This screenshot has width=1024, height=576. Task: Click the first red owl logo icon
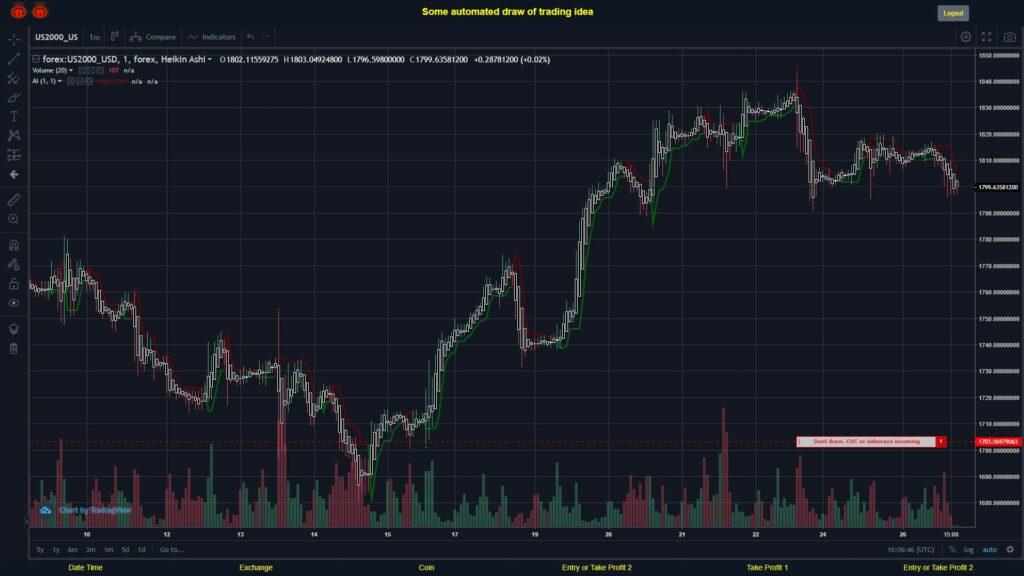[x=18, y=11]
